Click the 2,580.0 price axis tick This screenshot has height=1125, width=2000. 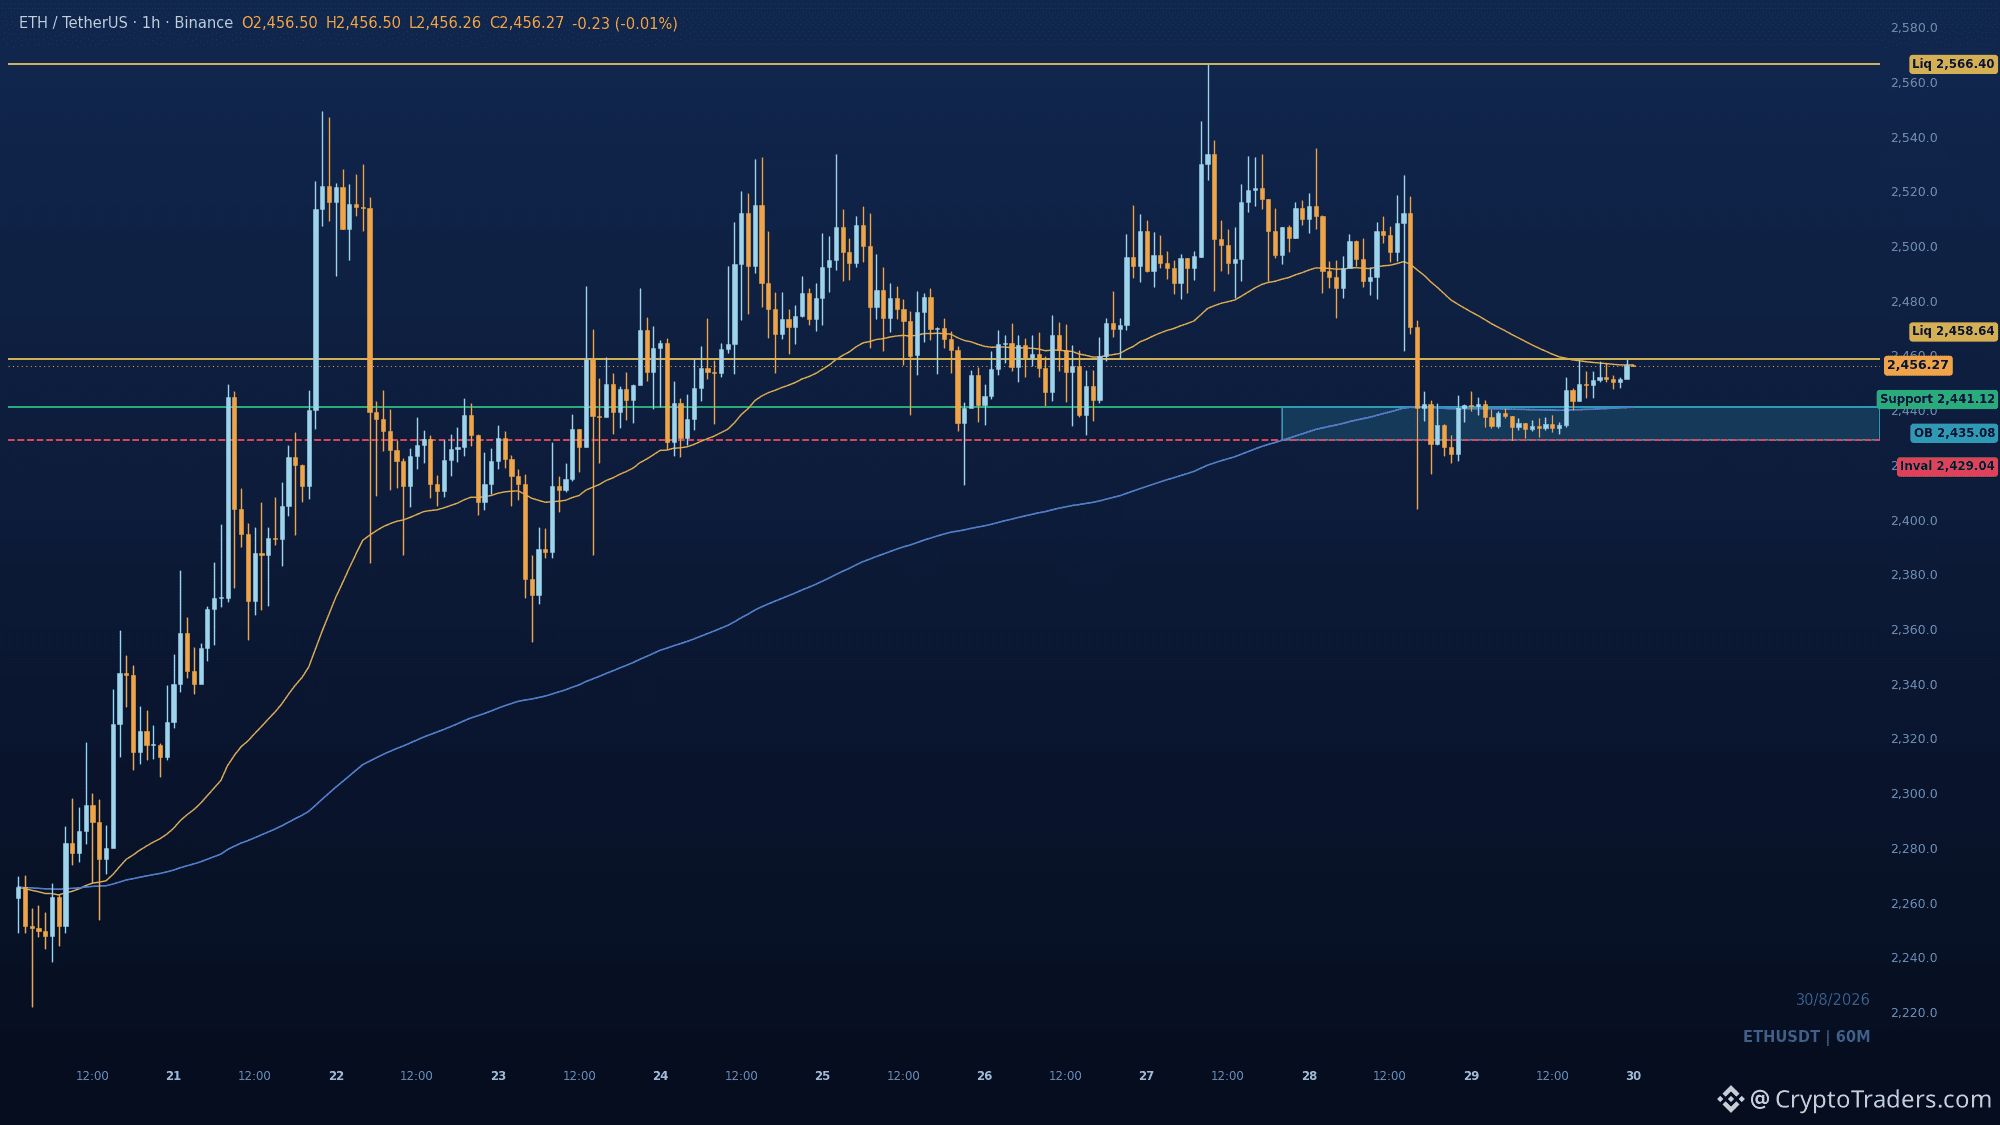(1914, 28)
